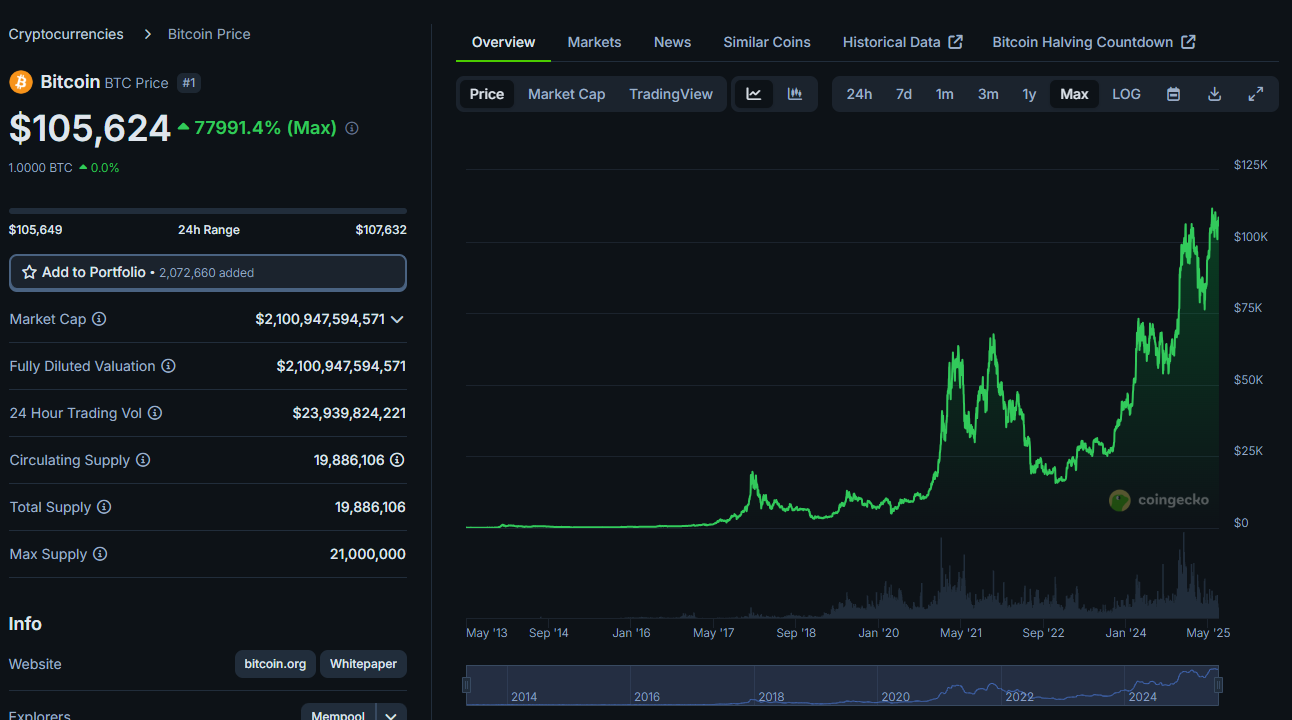Image resolution: width=1292 pixels, height=720 pixels.
Task: Click the $23,939,824,221 trading volume value
Action: pos(349,413)
